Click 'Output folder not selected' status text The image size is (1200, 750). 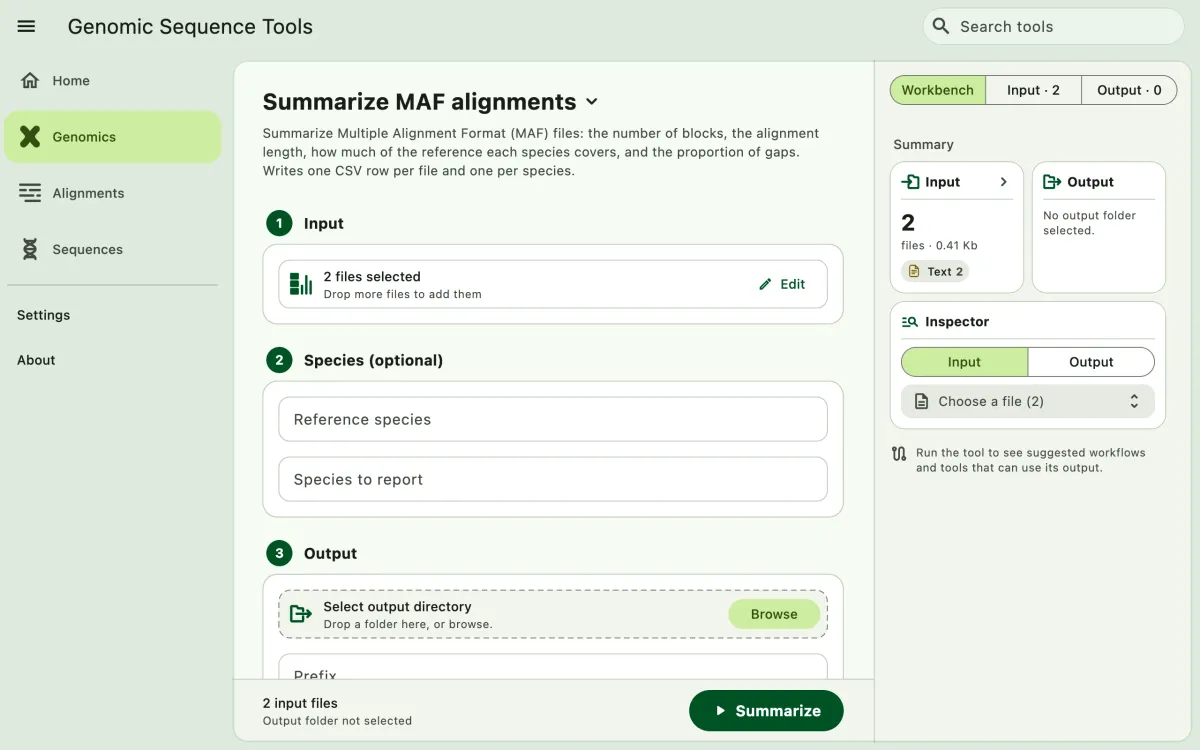point(337,721)
